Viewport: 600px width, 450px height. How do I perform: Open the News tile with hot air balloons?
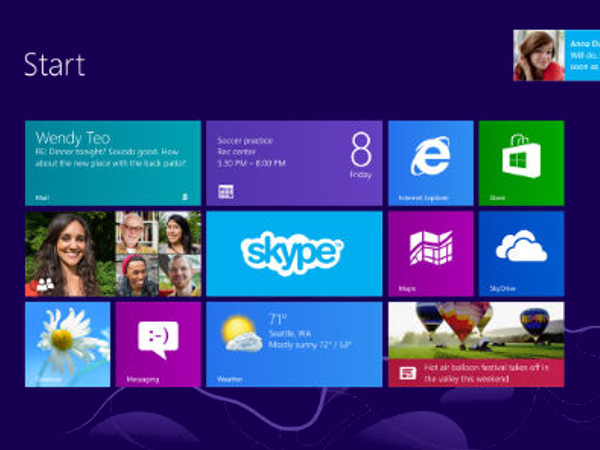click(476, 344)
